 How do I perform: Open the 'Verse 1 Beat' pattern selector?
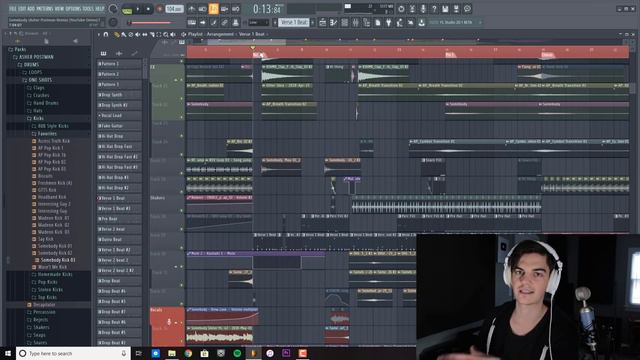pyautogui.click(x=294, y=22)
